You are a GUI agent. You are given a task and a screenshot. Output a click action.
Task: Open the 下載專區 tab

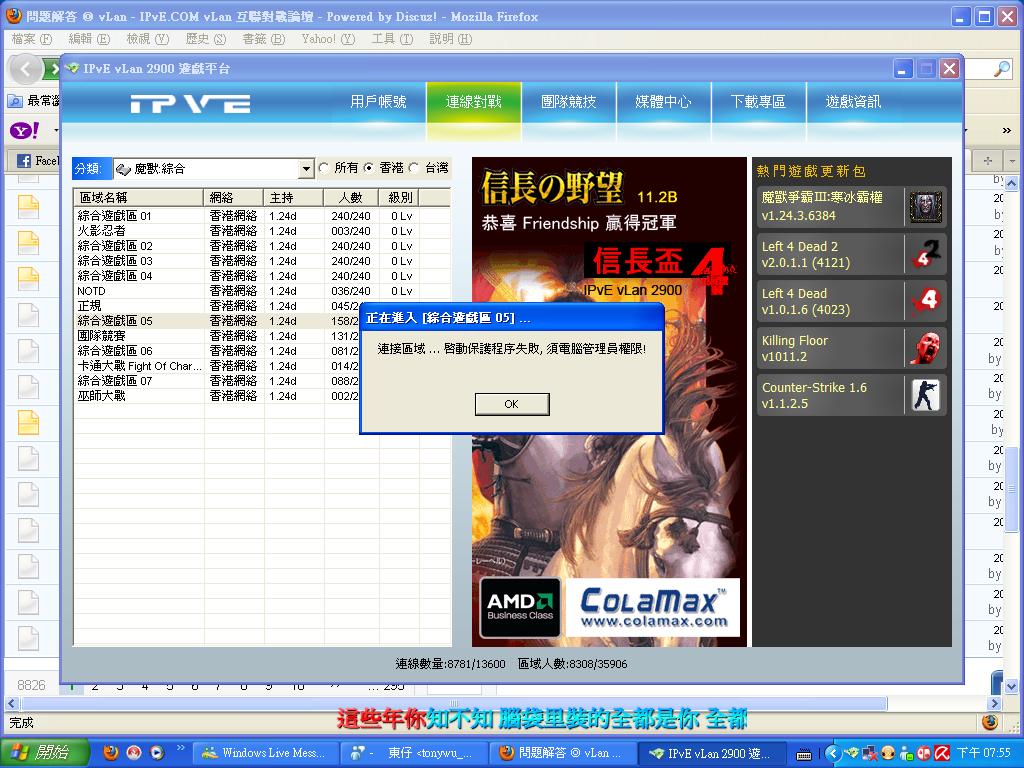click(758, 102)
